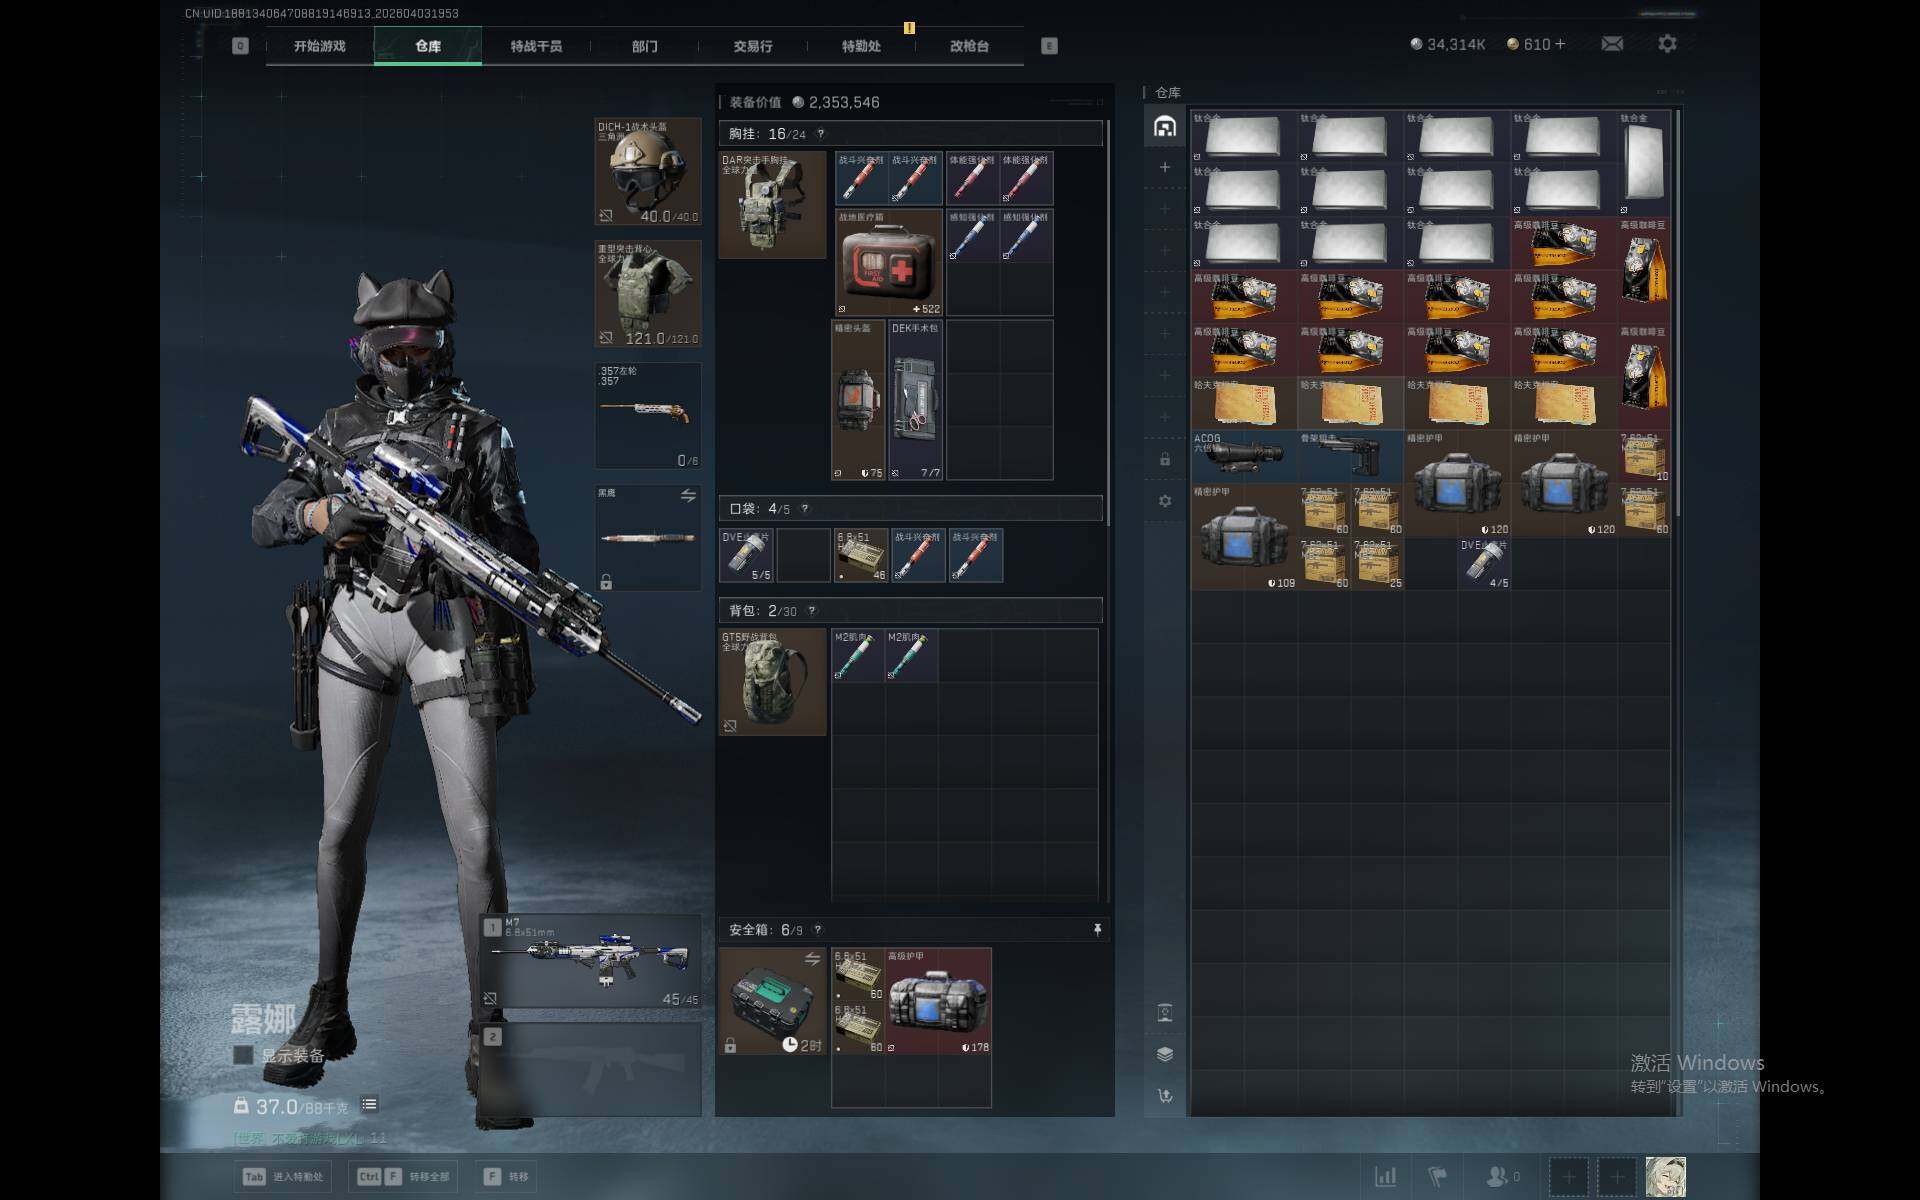Expand the chest rig help tooltip
The image size is (1920, 1200).
[821, 134]
